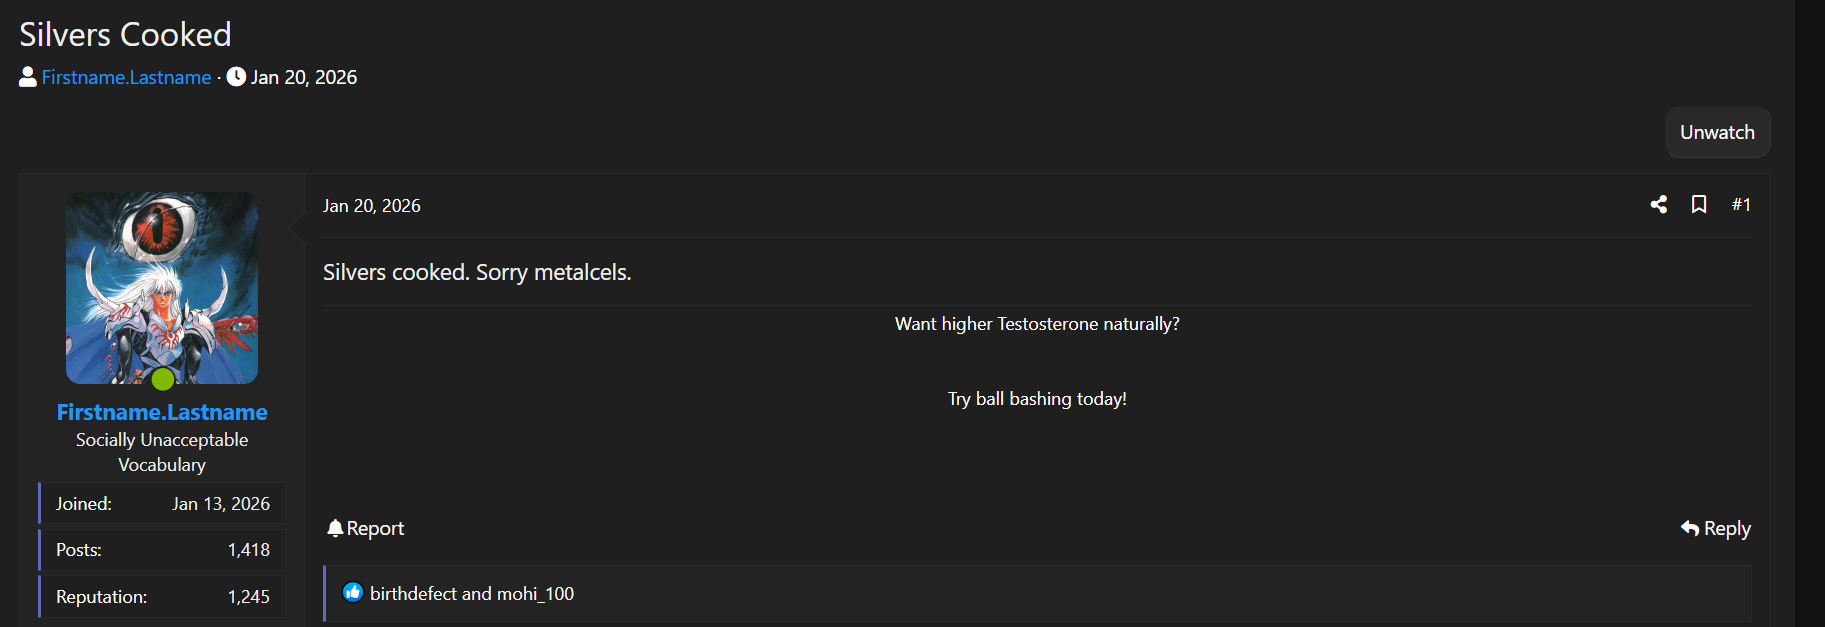Click the Reputation value 1,245
This screenshot has height=627, width=1825.
(248, 597)
